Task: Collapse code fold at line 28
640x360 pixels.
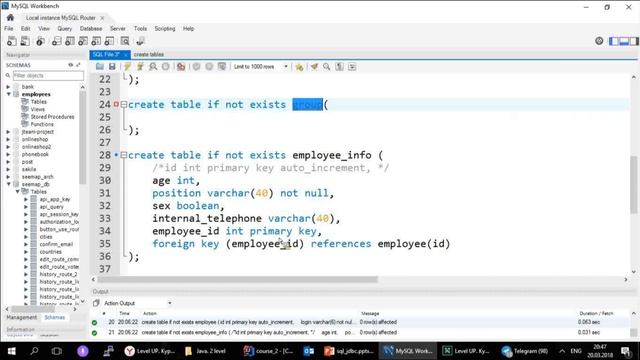Action: pos(124,155)
